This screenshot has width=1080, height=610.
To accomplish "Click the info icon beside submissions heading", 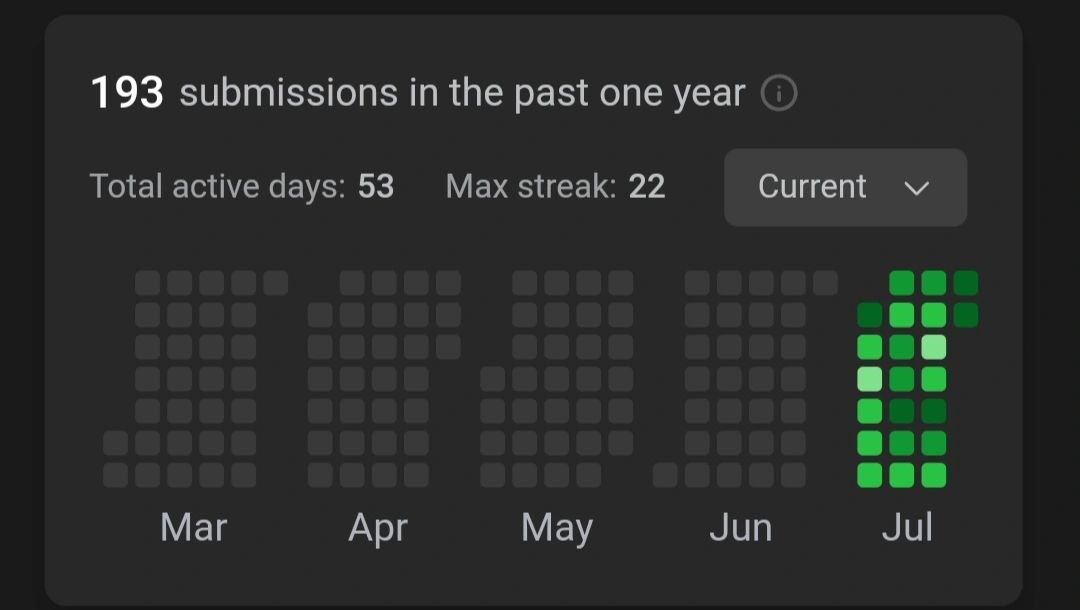I will [x=779, y=93].
